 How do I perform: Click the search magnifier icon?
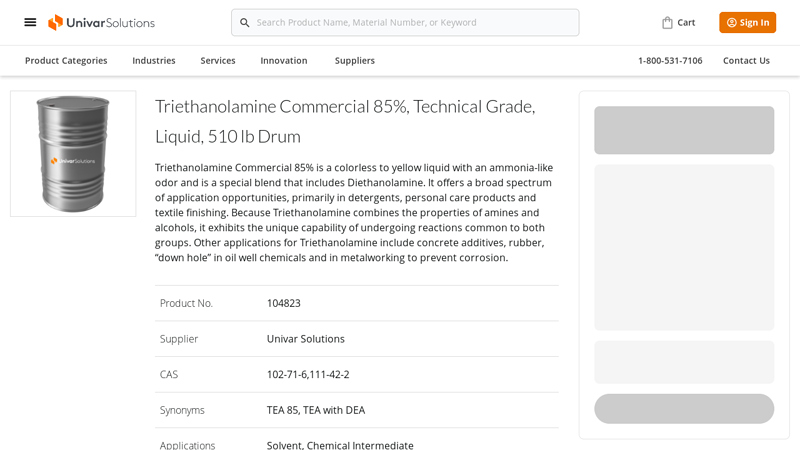coord(245,22)
